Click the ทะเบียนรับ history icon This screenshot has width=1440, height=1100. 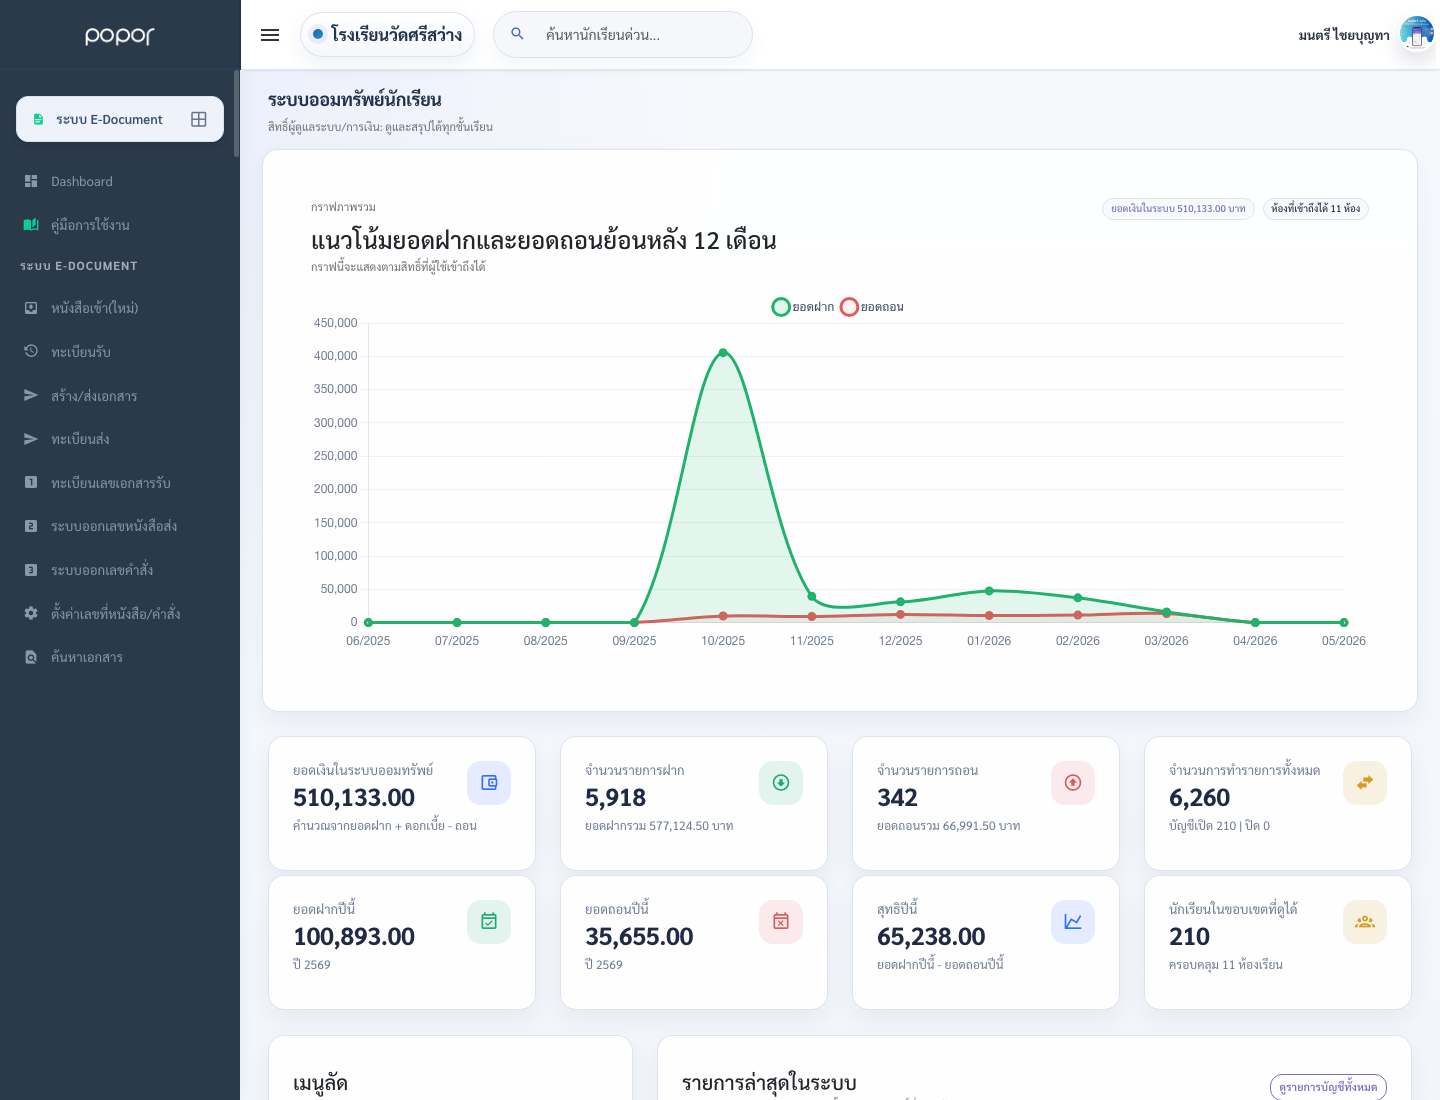coord(31,351)
